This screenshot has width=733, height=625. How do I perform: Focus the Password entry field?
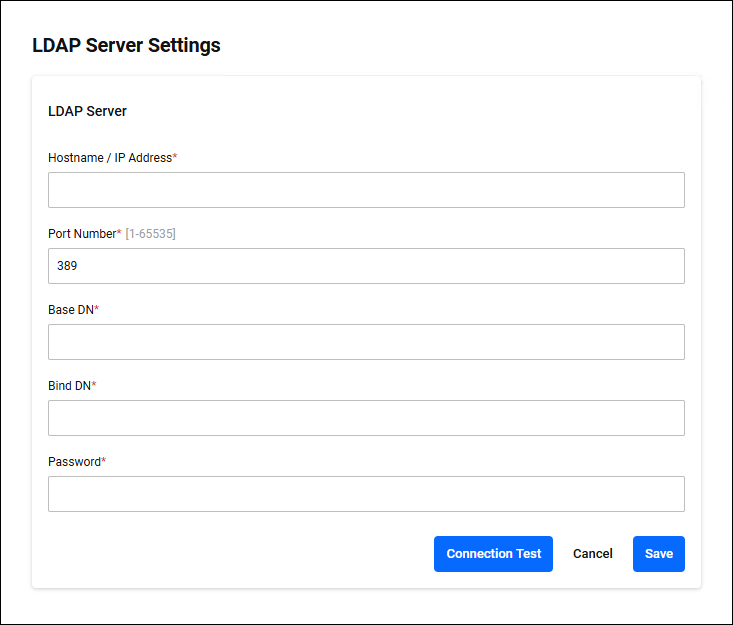[x=366, y=494]
